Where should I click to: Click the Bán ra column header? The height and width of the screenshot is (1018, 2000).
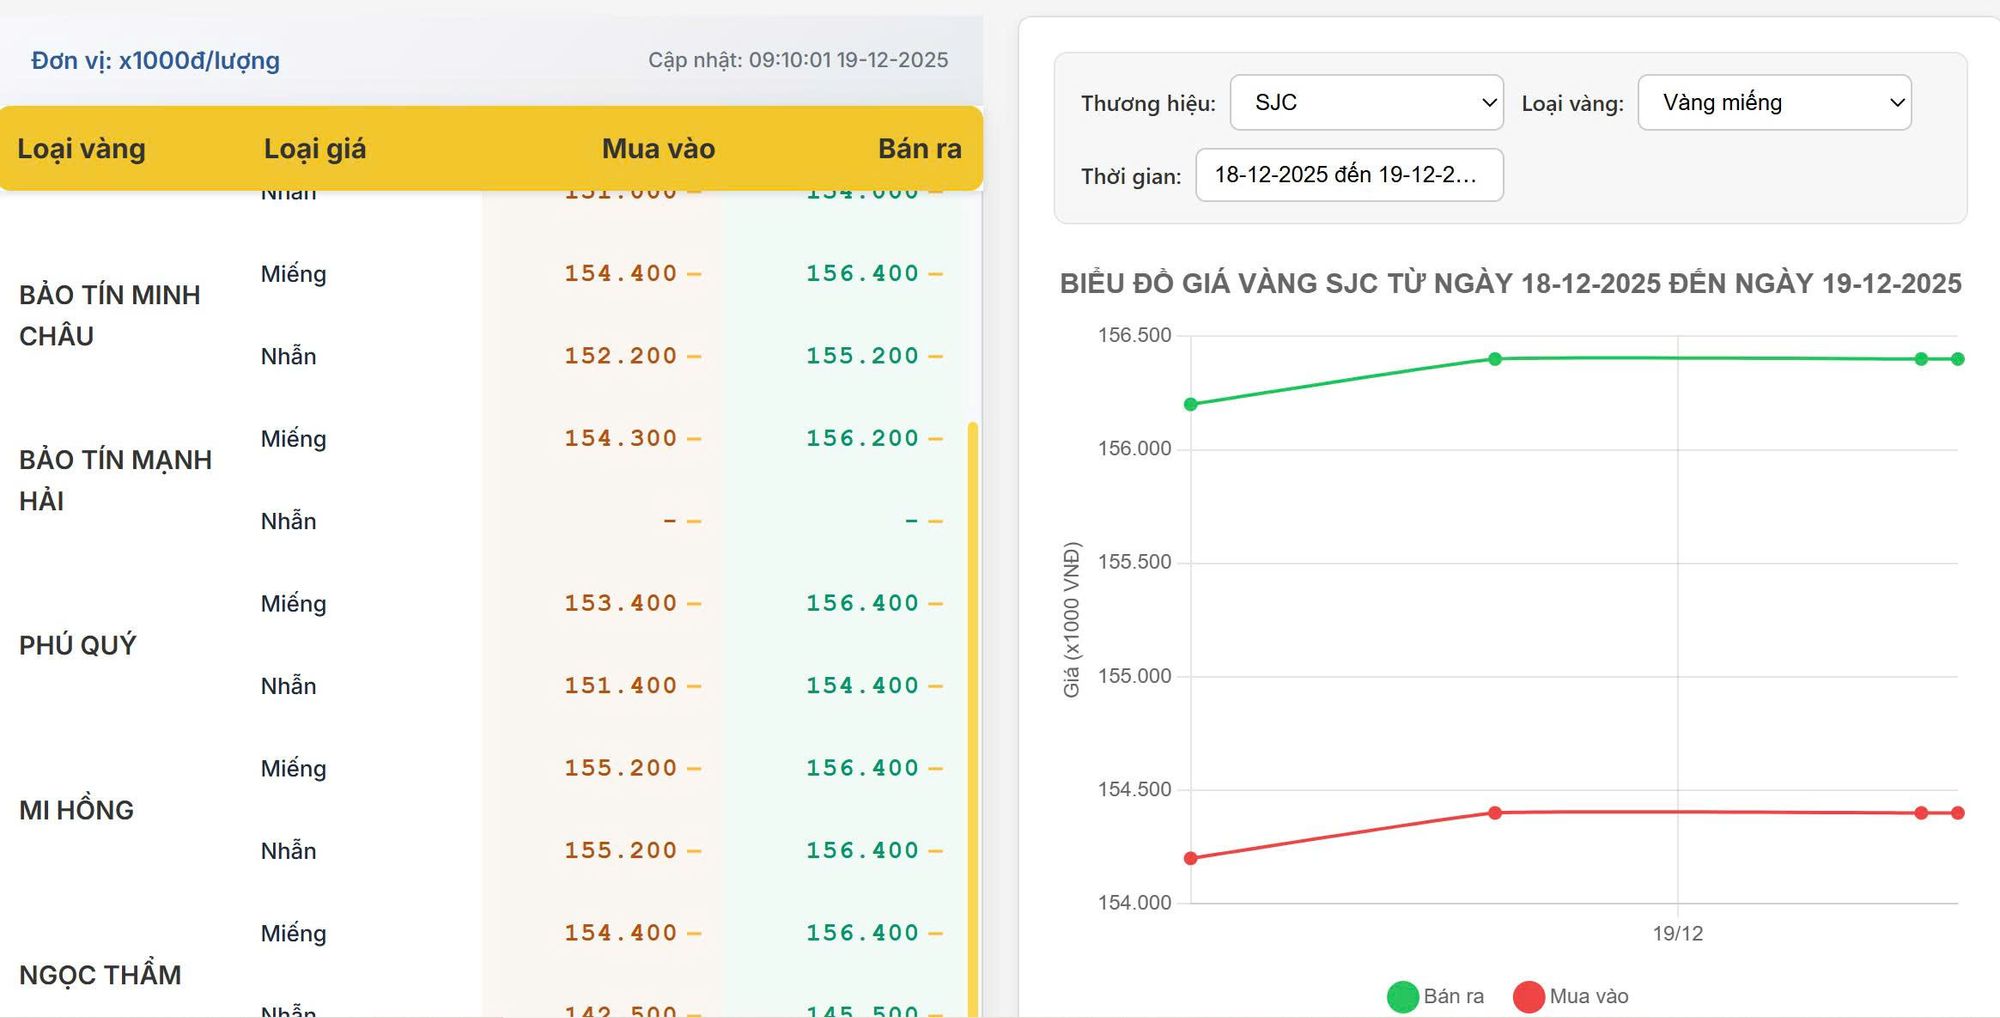click(x=919, y=149)
